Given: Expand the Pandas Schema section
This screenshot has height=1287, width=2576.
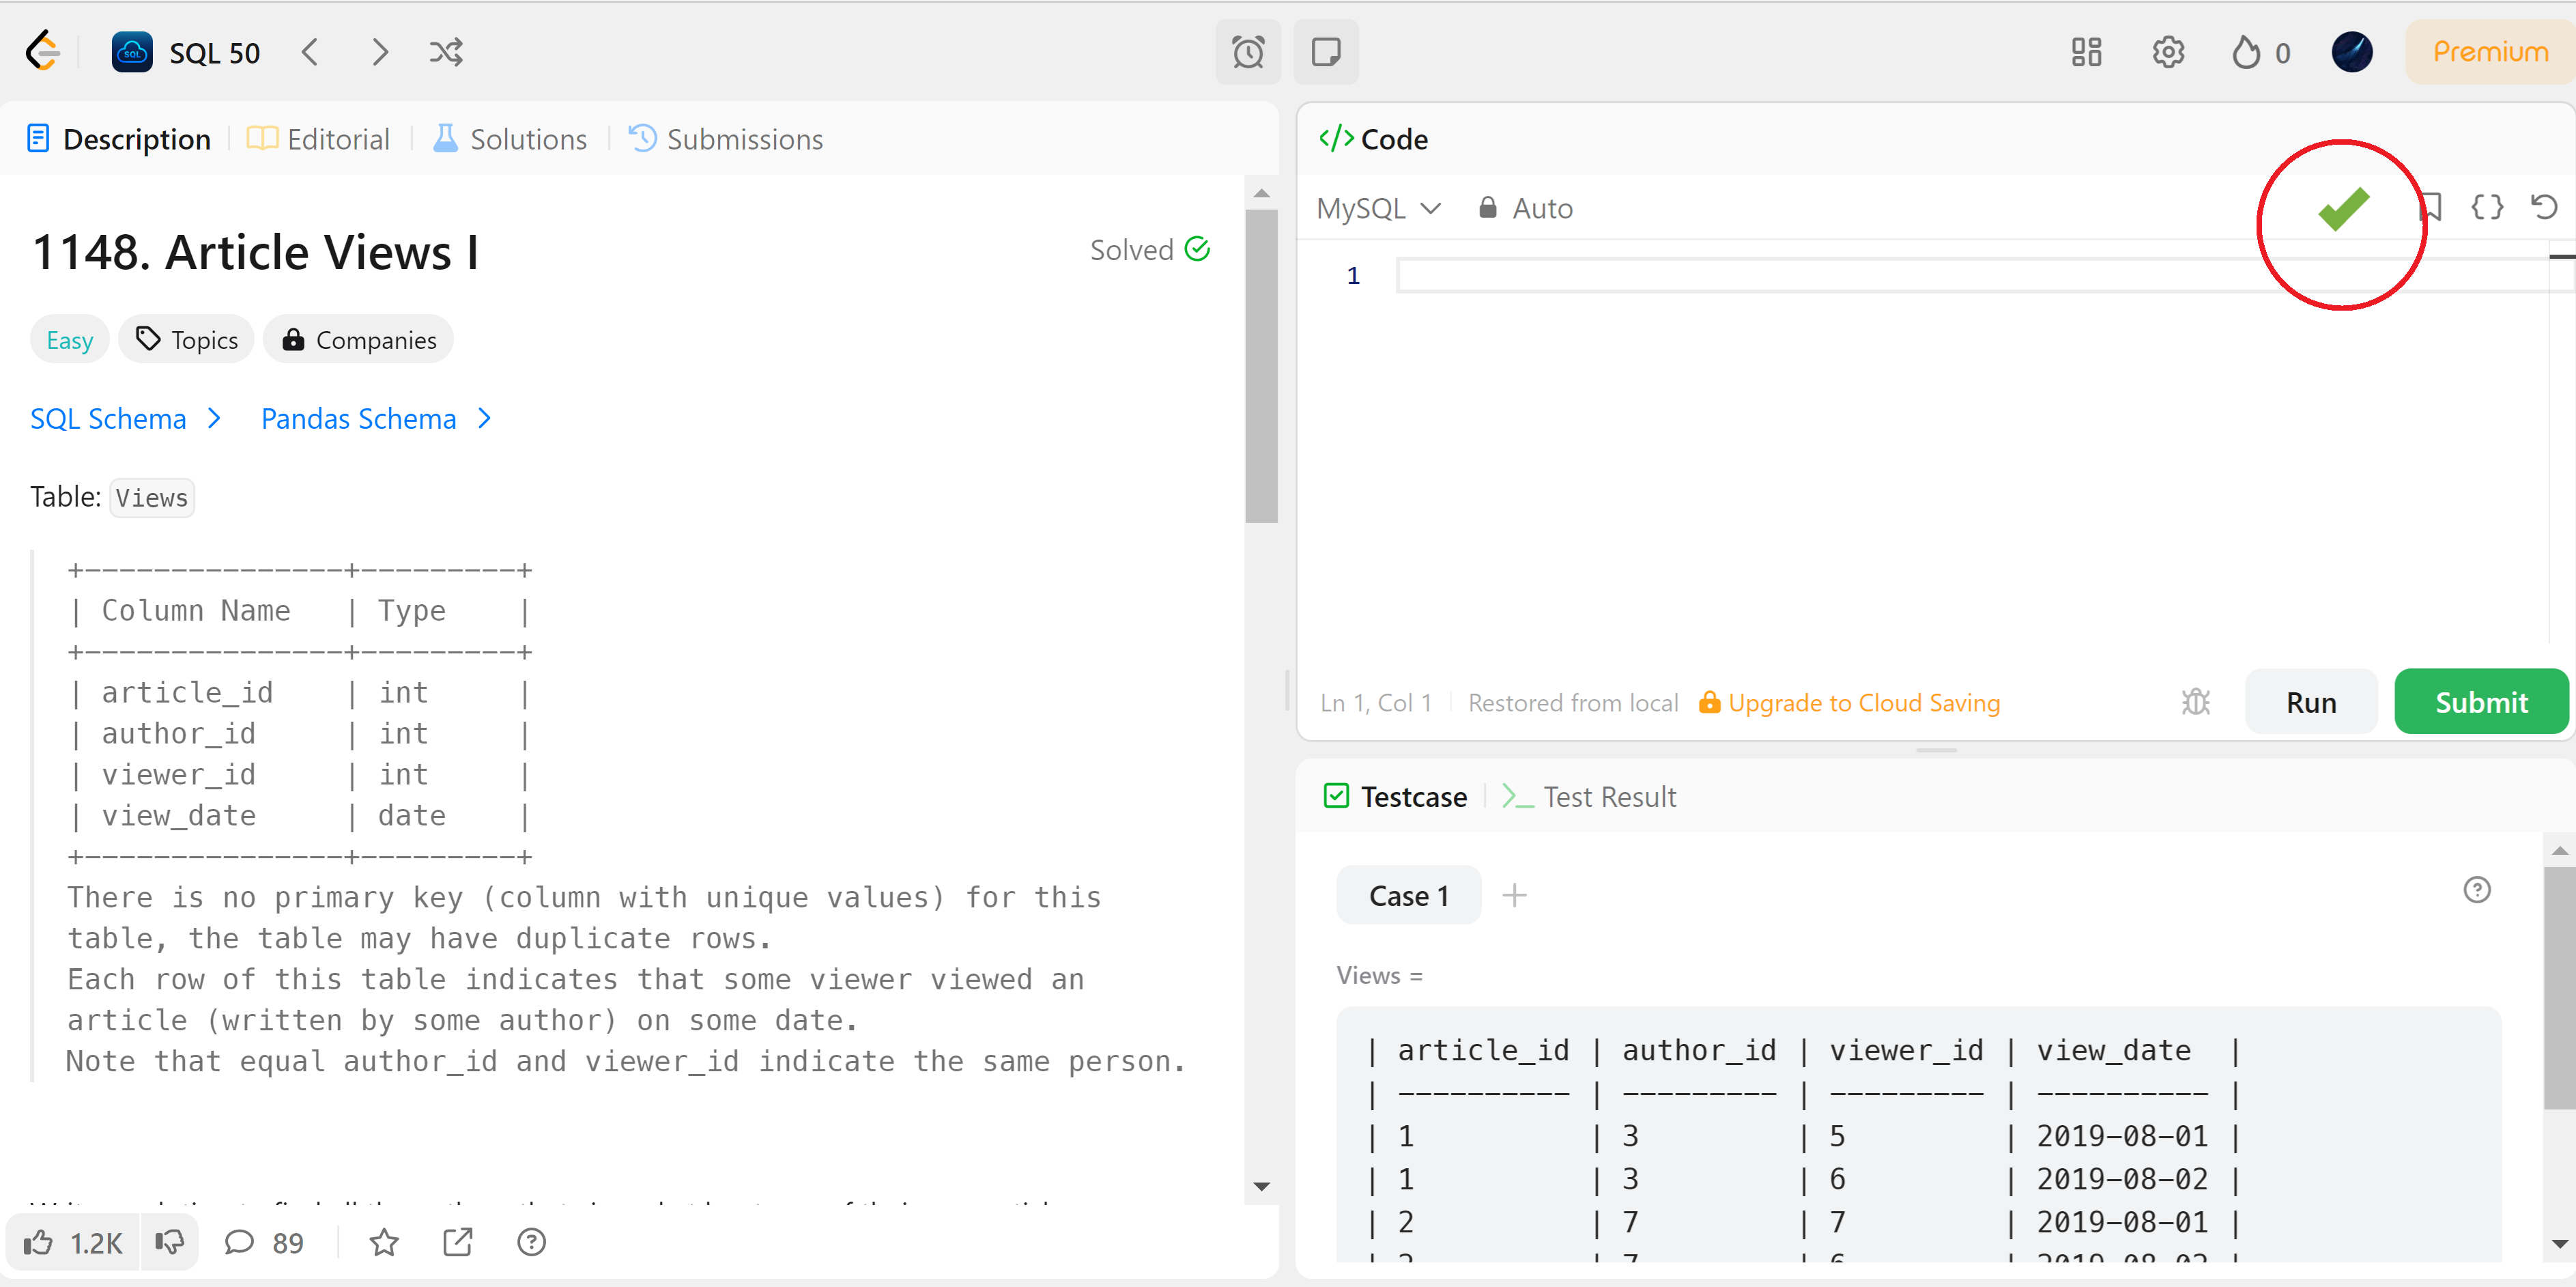Looking at the screenshot, I should click(x=375, y=419).
